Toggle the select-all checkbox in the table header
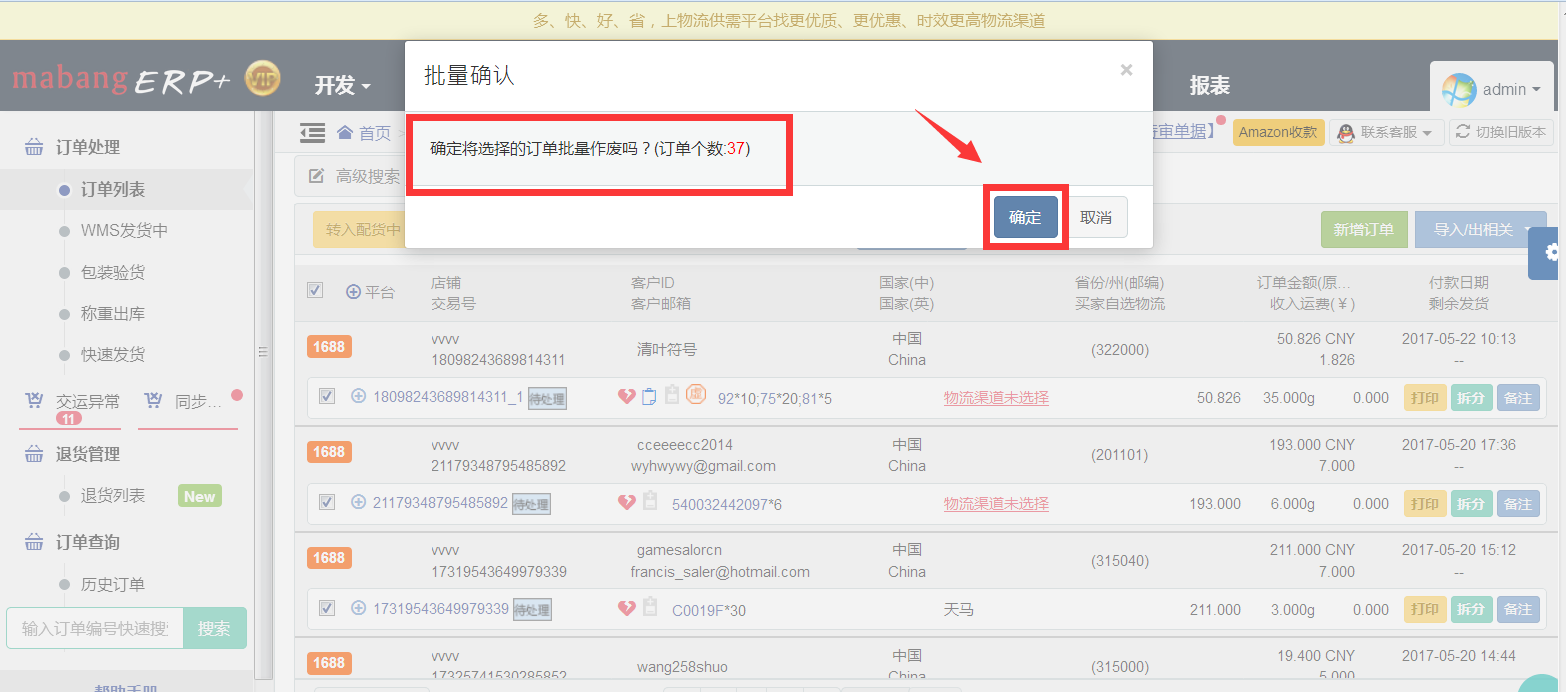Screen dimensions: 1566x692 pos(315,290)
